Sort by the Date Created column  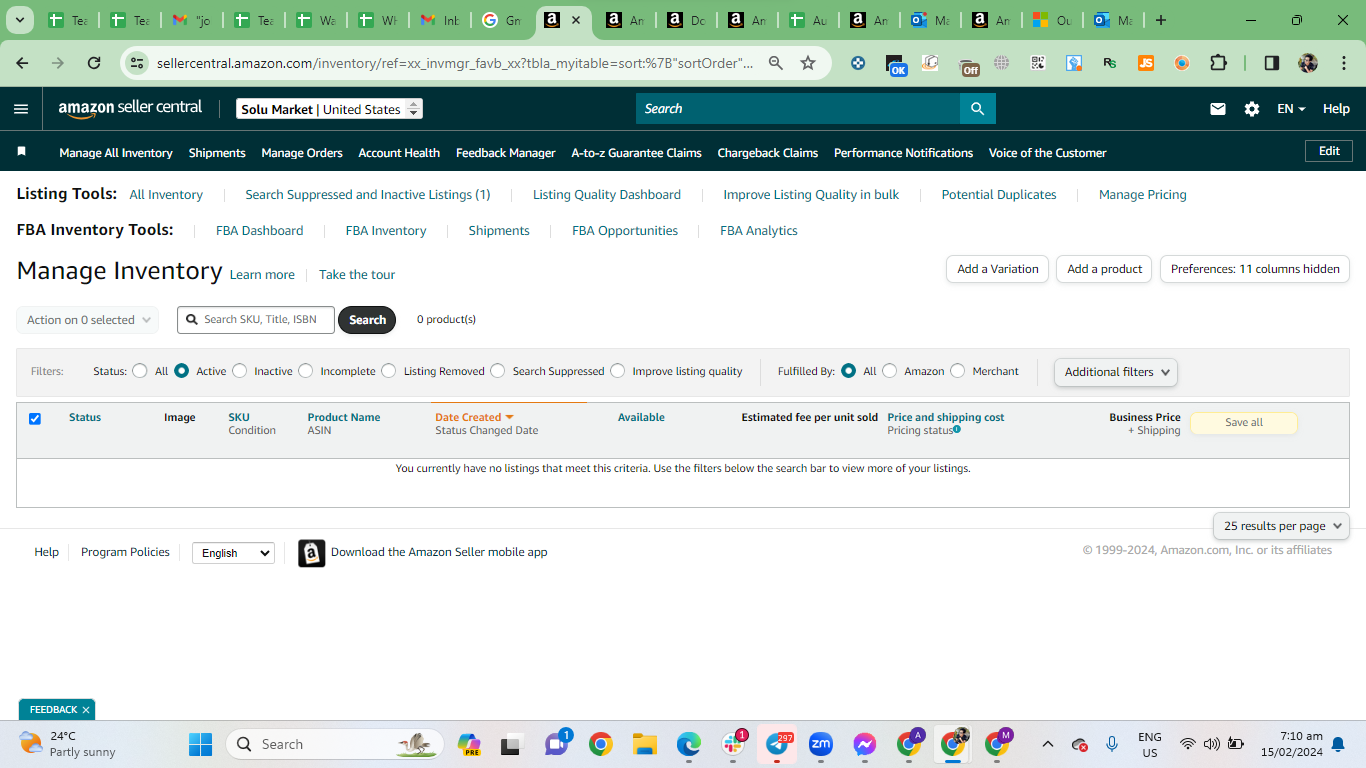tap(474, 417)
